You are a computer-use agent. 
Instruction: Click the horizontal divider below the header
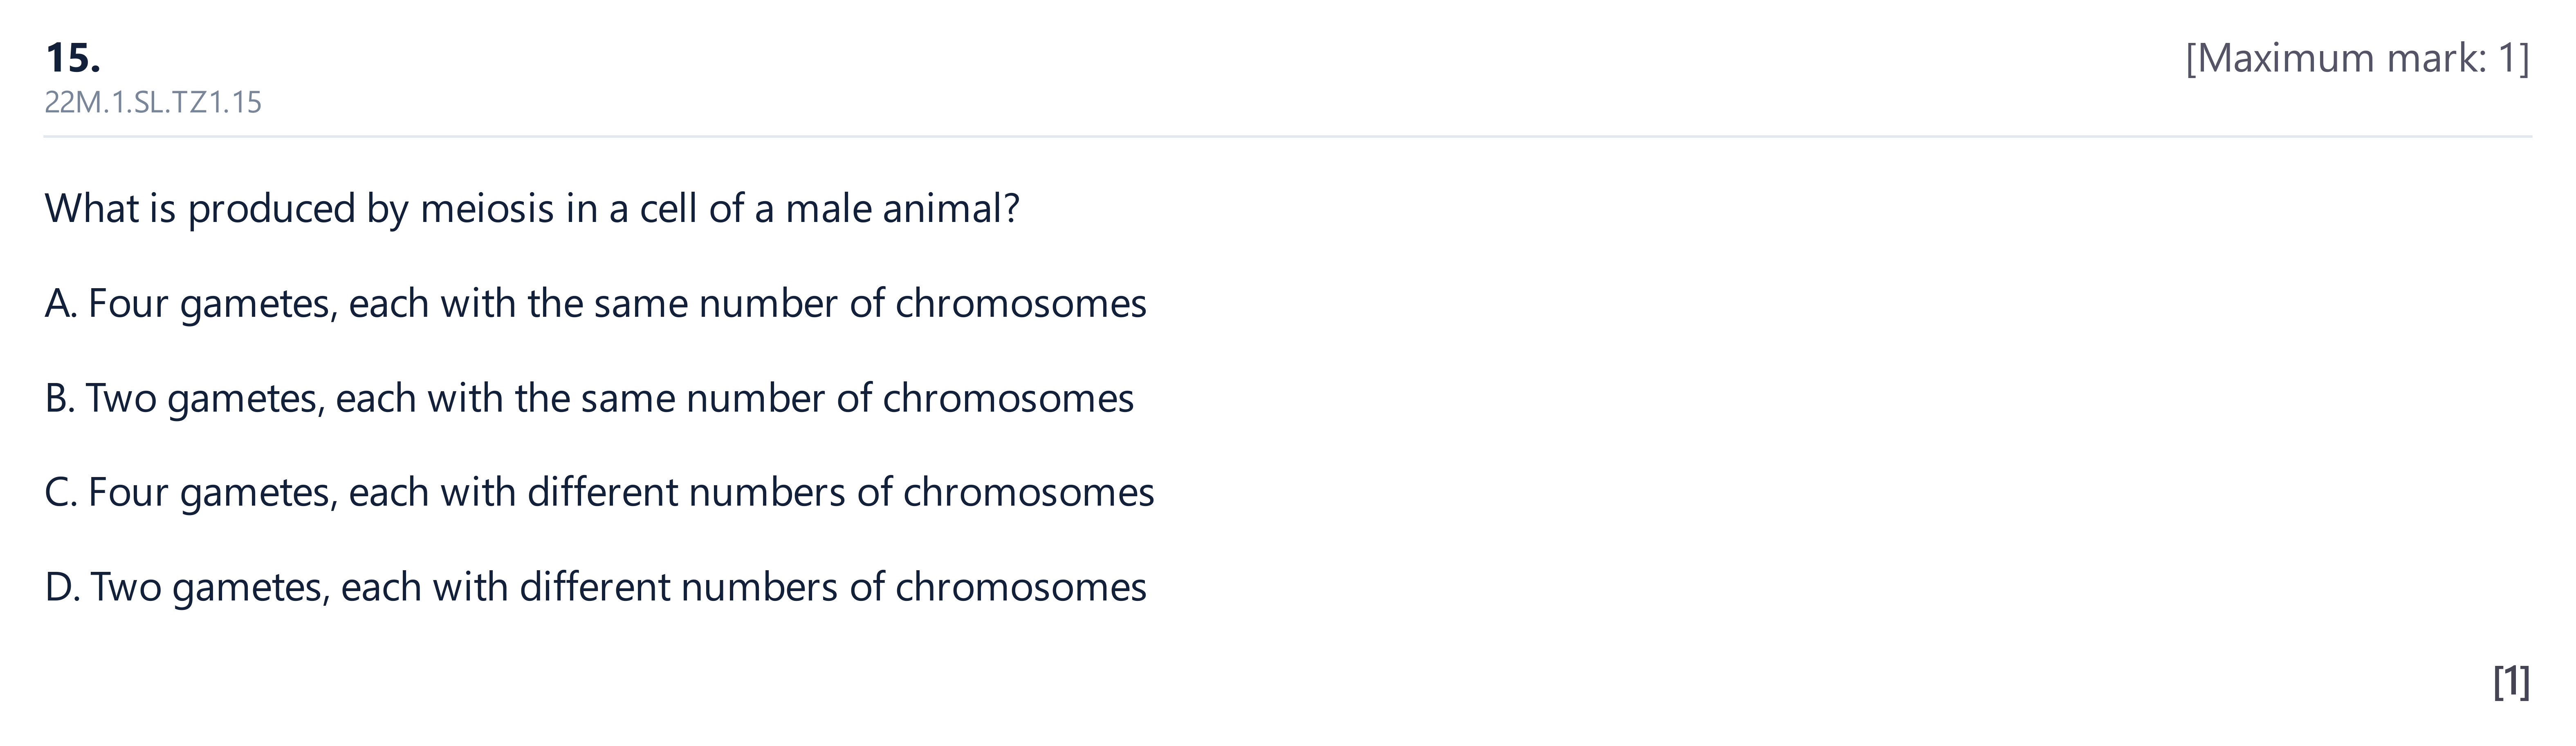tap(1288, 136)
